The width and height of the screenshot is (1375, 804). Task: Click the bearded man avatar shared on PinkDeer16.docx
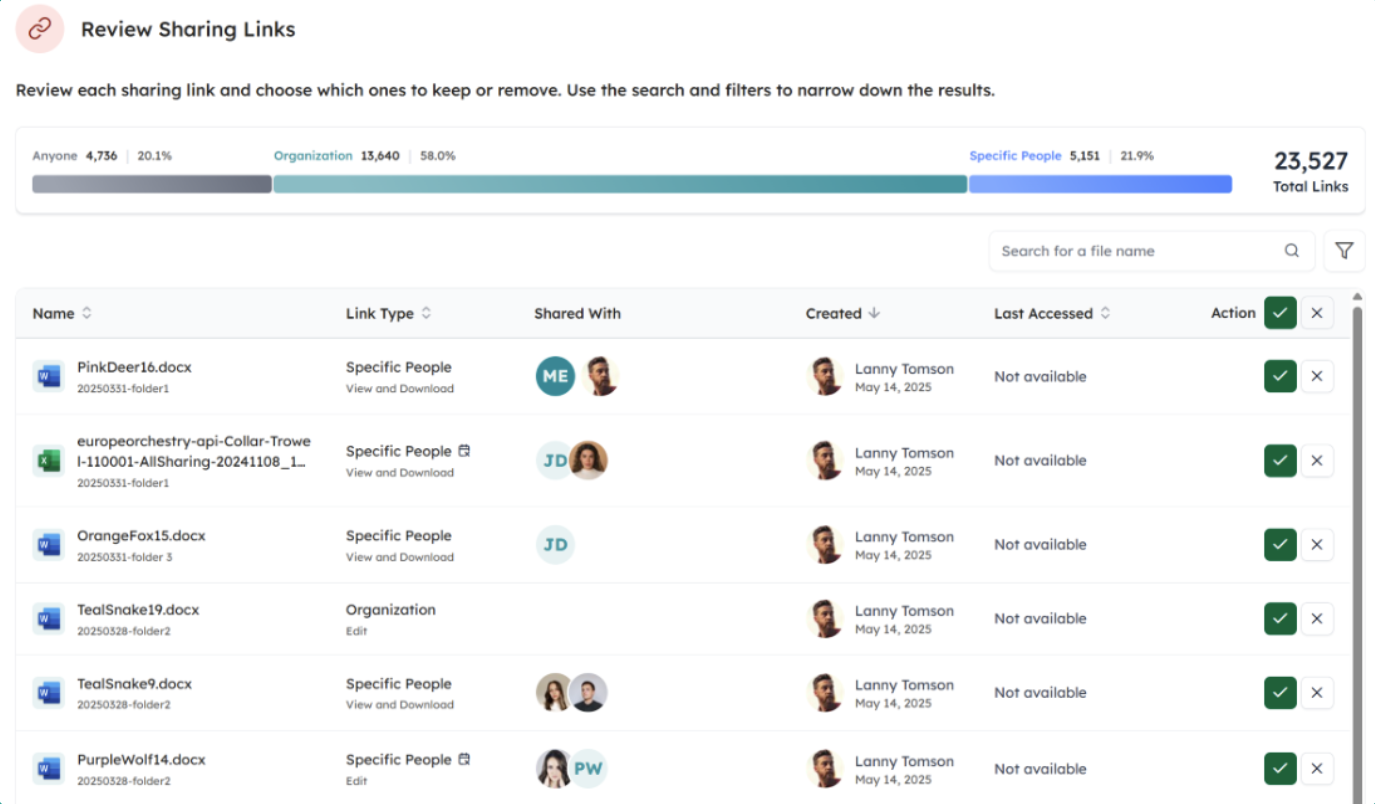point(600,377)
